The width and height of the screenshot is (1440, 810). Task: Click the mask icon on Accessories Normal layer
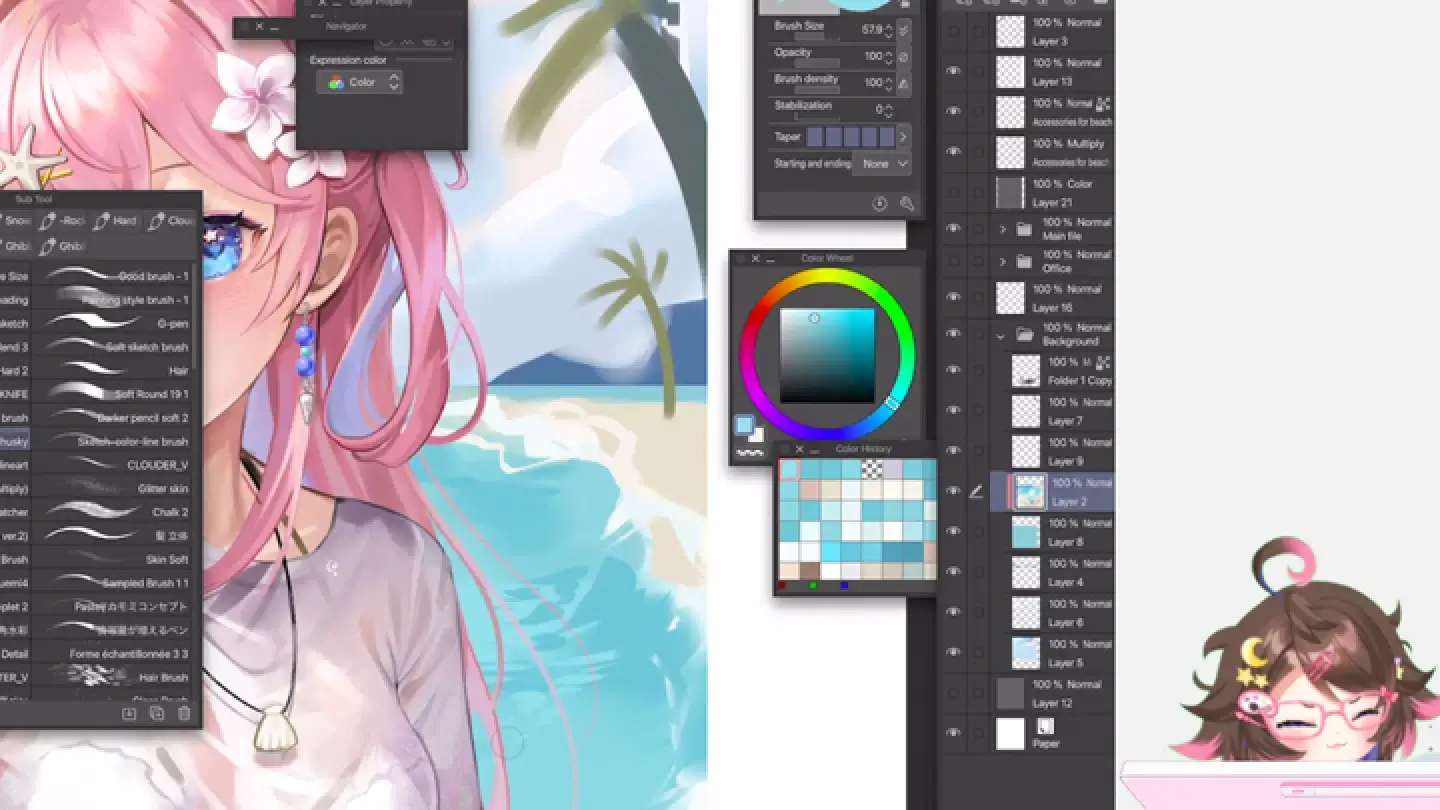pos(1103,103)
